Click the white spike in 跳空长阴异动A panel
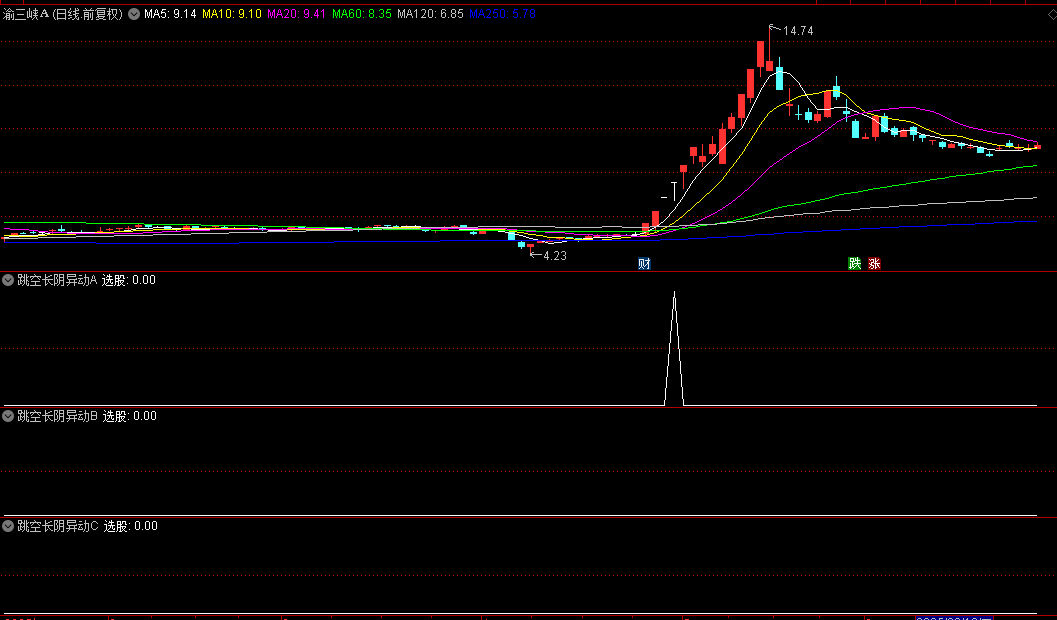The width and height of the screenshot is (1057, 620). (x=674, y=348)
